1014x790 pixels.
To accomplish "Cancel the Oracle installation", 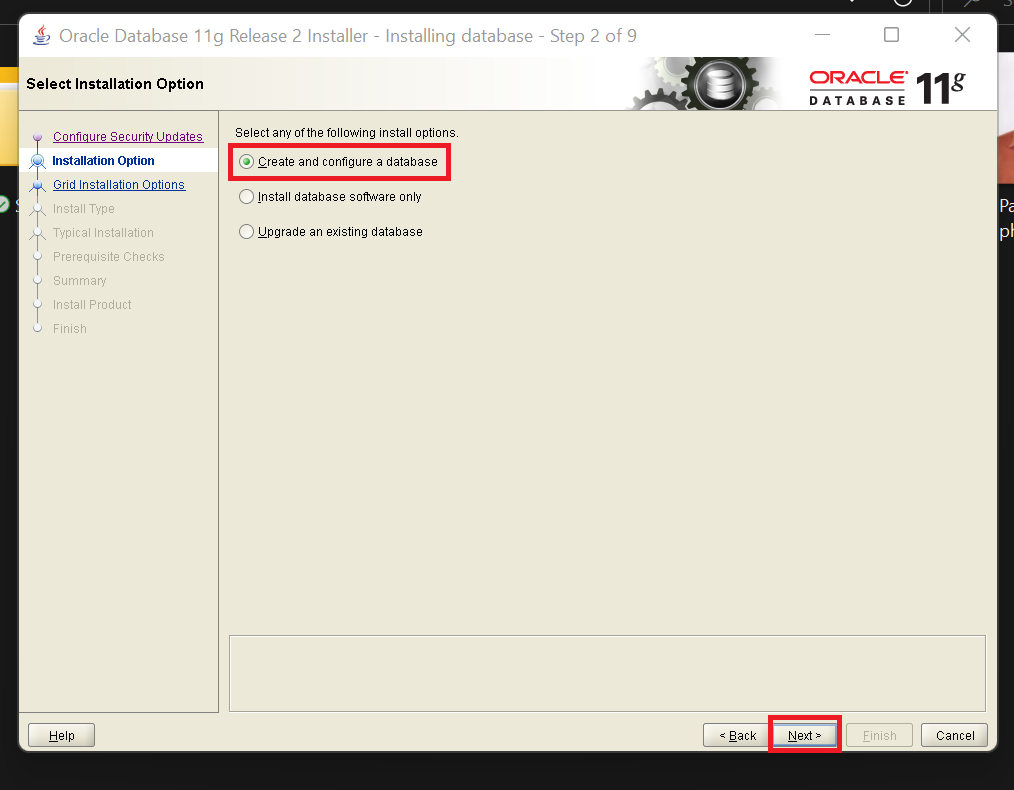I will coord(955,735).
